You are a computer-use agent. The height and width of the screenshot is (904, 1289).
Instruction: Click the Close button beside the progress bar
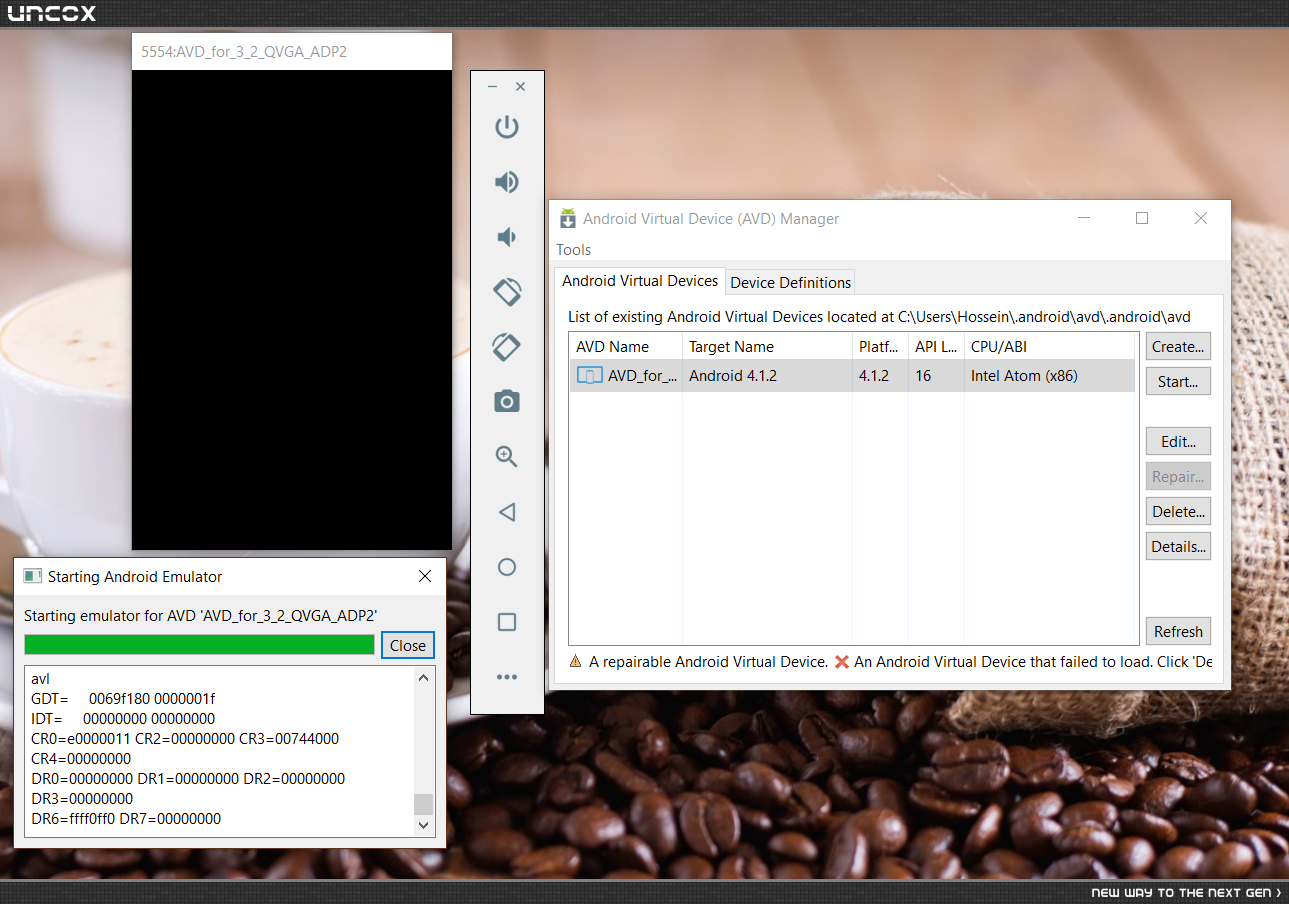pyautogui.click(x=408, y=645)
